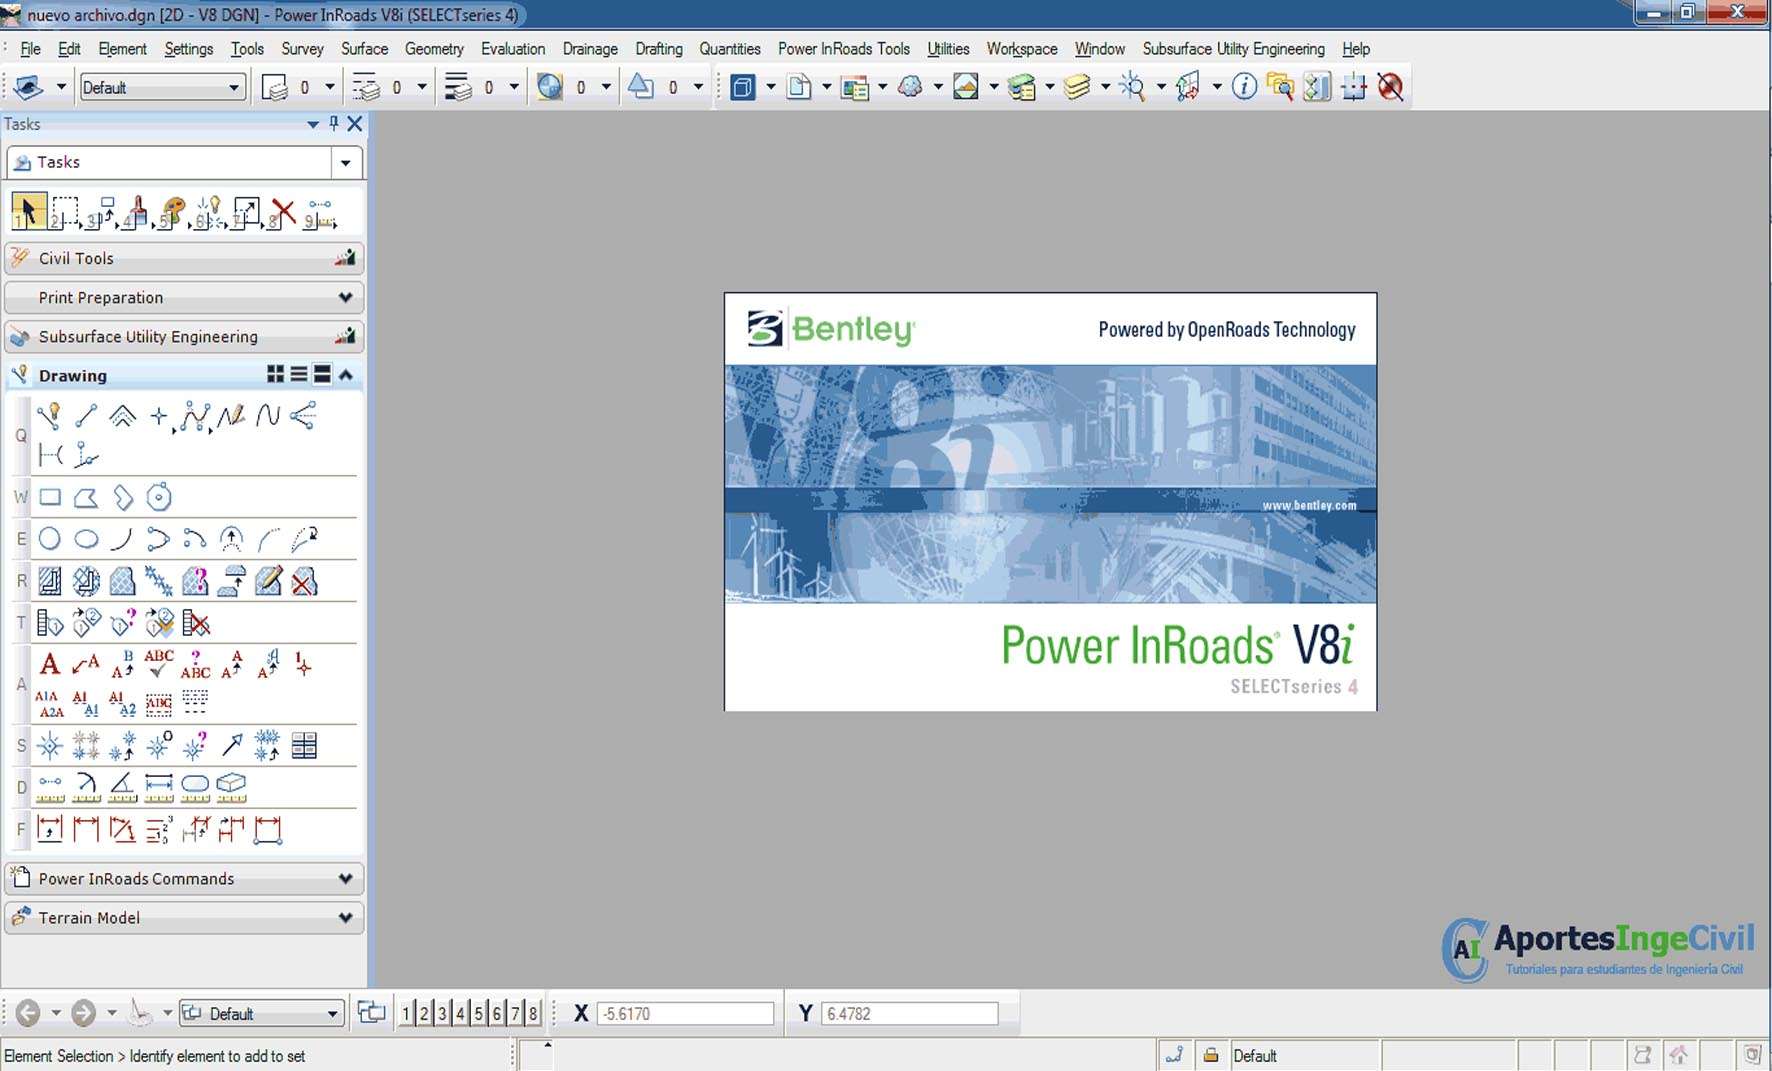Open the Geometry menu
Viewport: 1772px width, 1071px height.
pyautogui.click(x=433, y=49)
